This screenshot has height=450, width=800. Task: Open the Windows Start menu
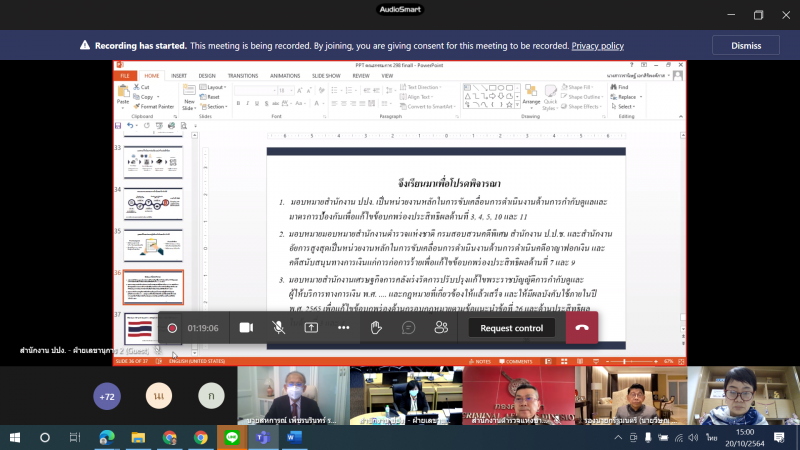point(15,437)
